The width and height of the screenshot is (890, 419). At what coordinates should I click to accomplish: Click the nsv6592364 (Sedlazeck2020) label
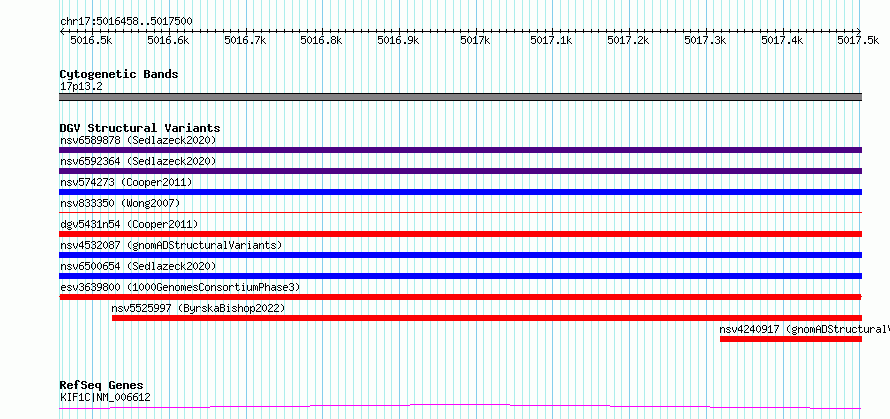point(138,161)
